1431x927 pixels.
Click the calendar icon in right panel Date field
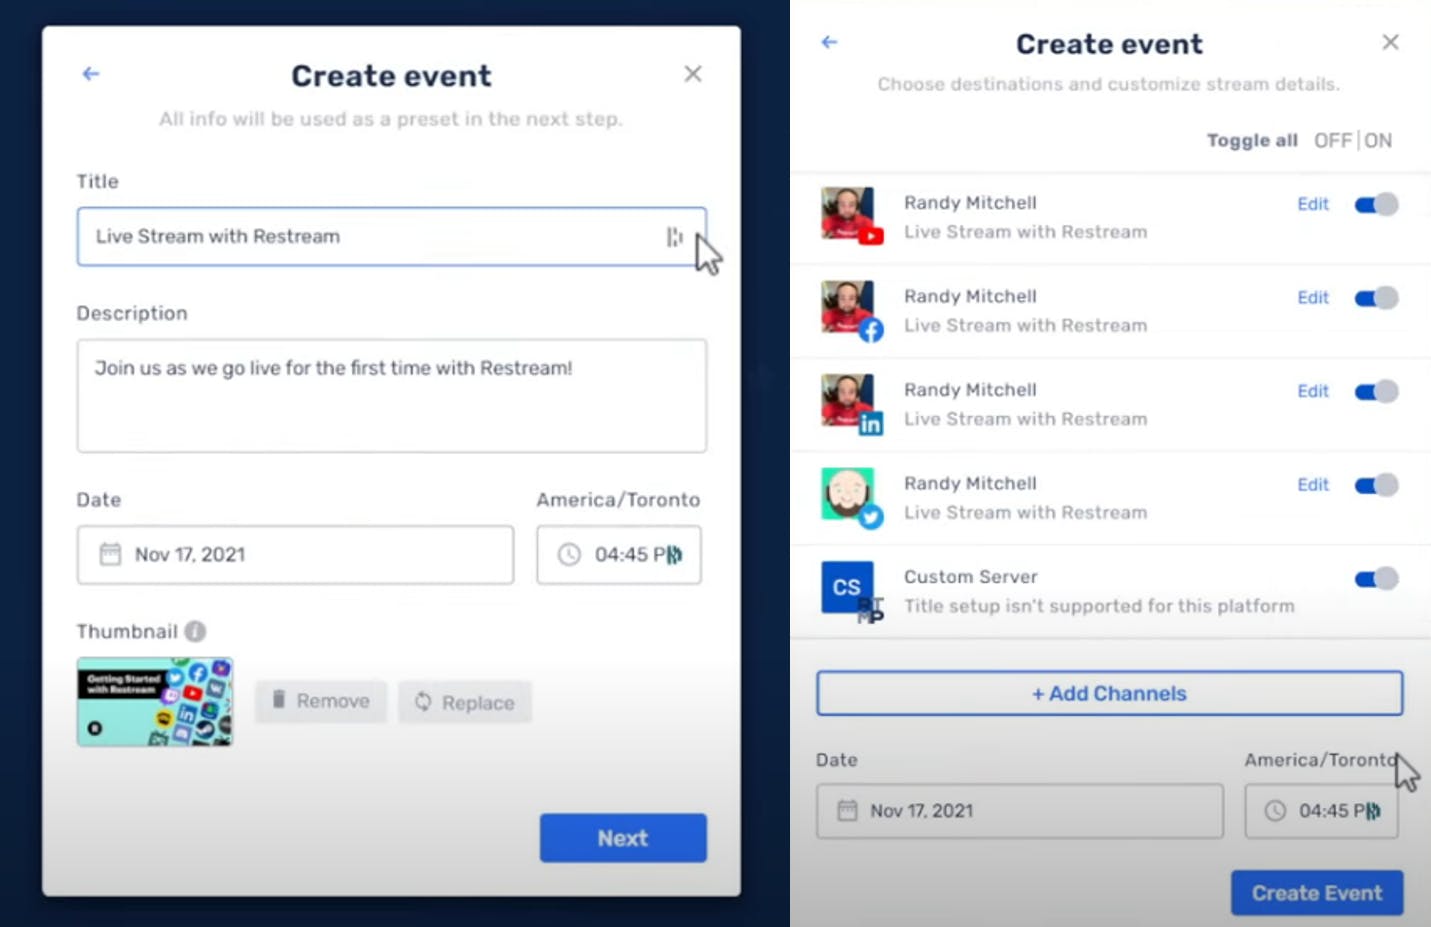pos(847,810)
